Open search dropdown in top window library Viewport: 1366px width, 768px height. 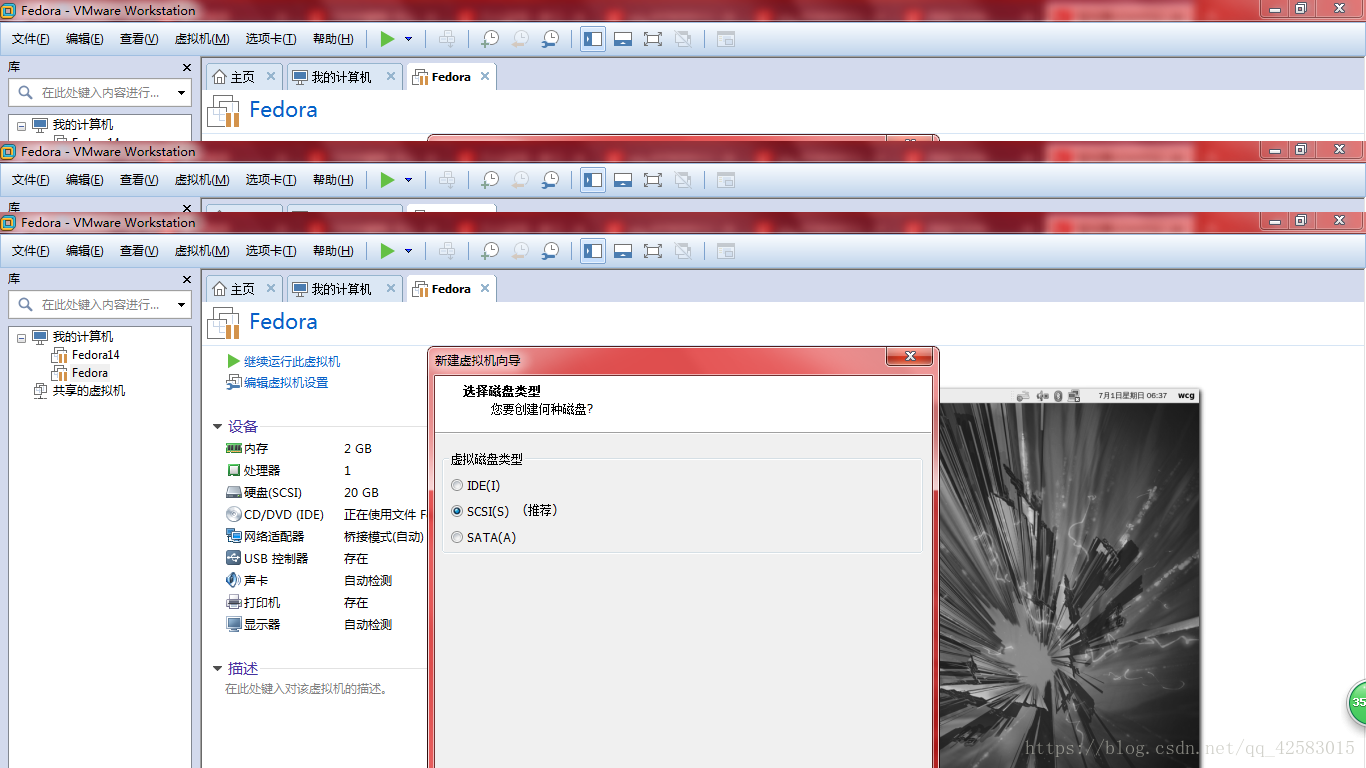(x=181, y=93)
